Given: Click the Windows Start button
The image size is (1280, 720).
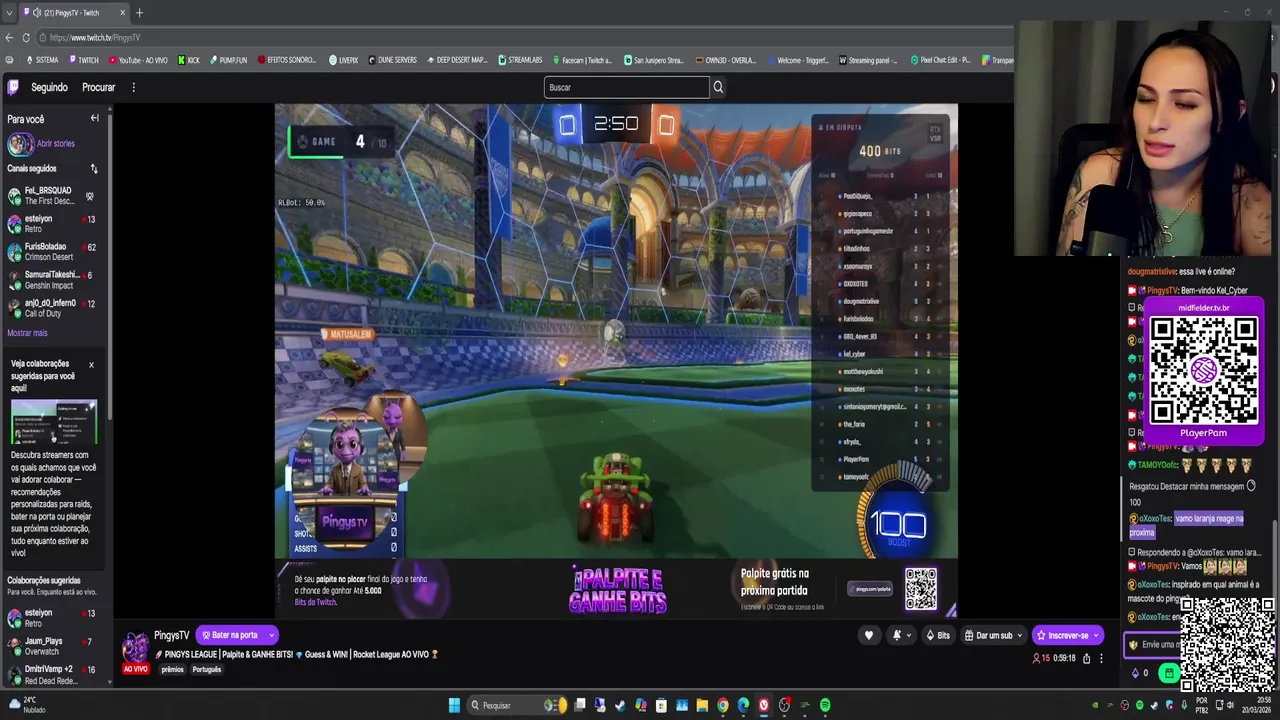Looking at the screenshot, I should 454,705.
